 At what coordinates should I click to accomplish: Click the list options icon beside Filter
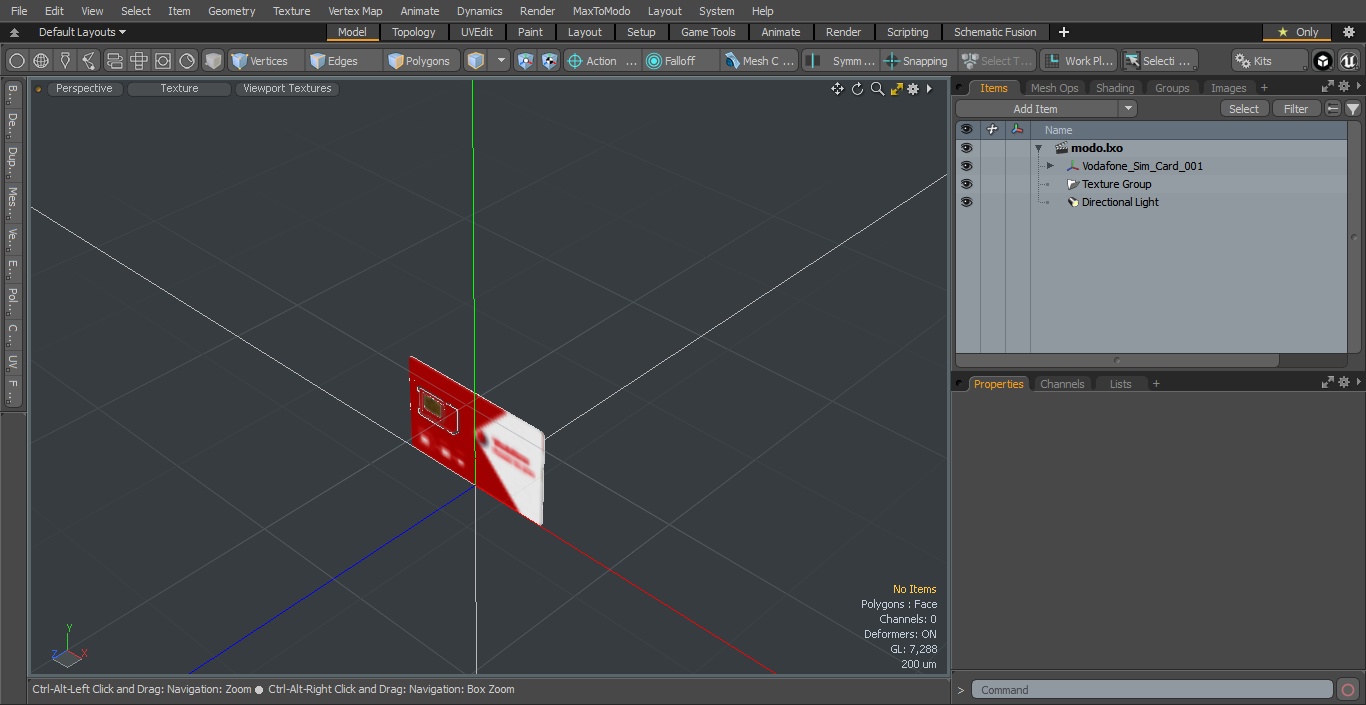click(x=1333, y=109)
